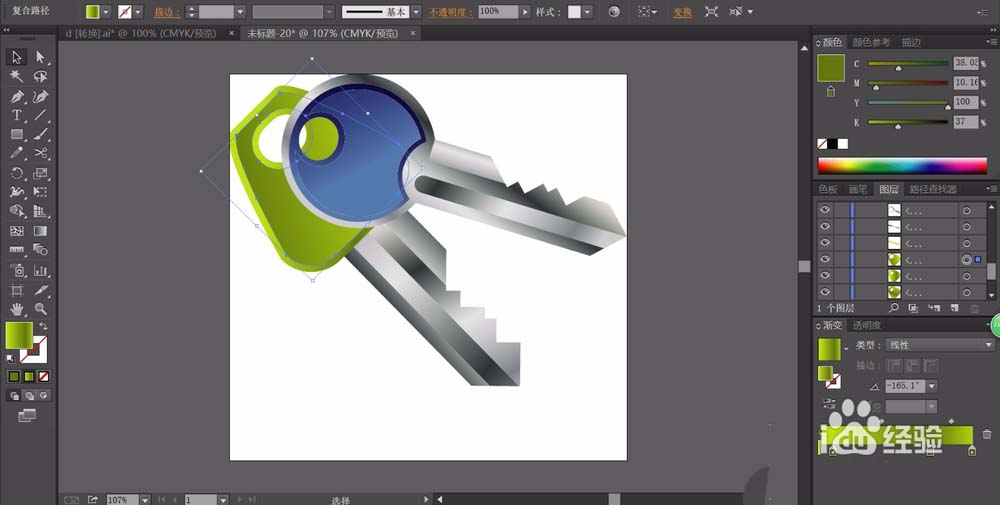Switch to 色板 swatches tab

coord(828,189)
